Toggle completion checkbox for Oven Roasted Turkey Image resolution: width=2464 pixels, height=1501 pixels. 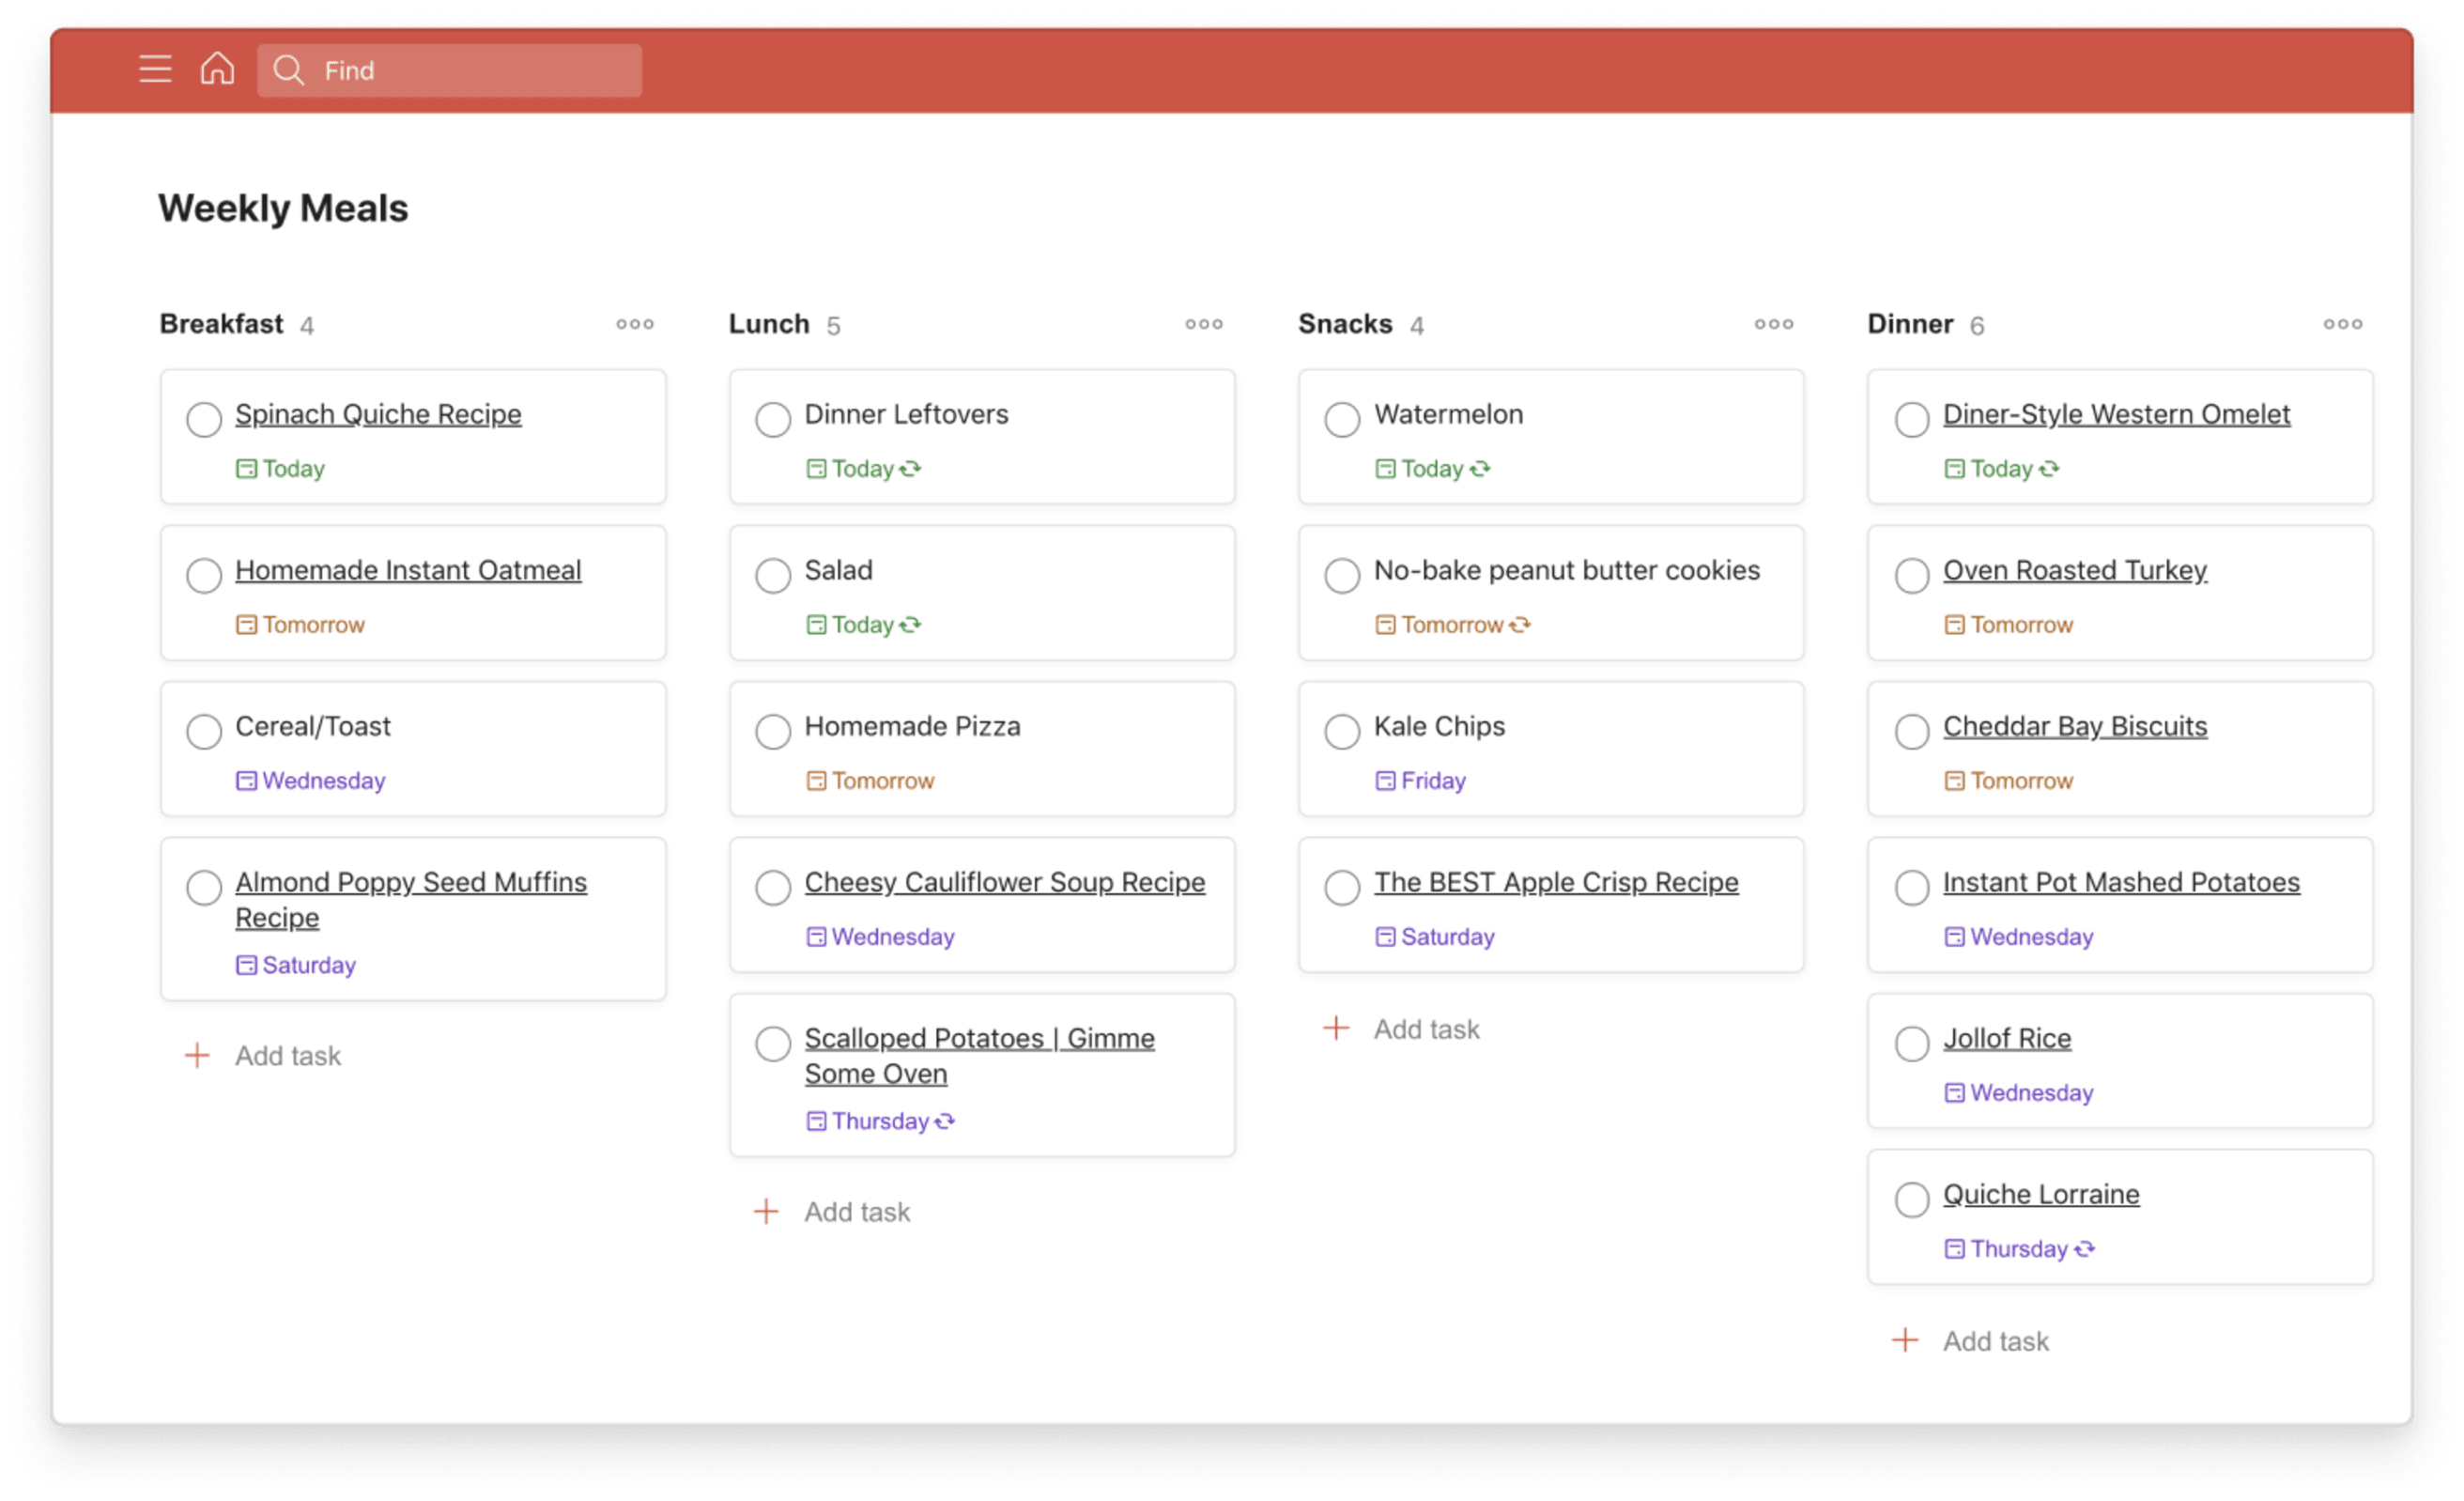1913,572
